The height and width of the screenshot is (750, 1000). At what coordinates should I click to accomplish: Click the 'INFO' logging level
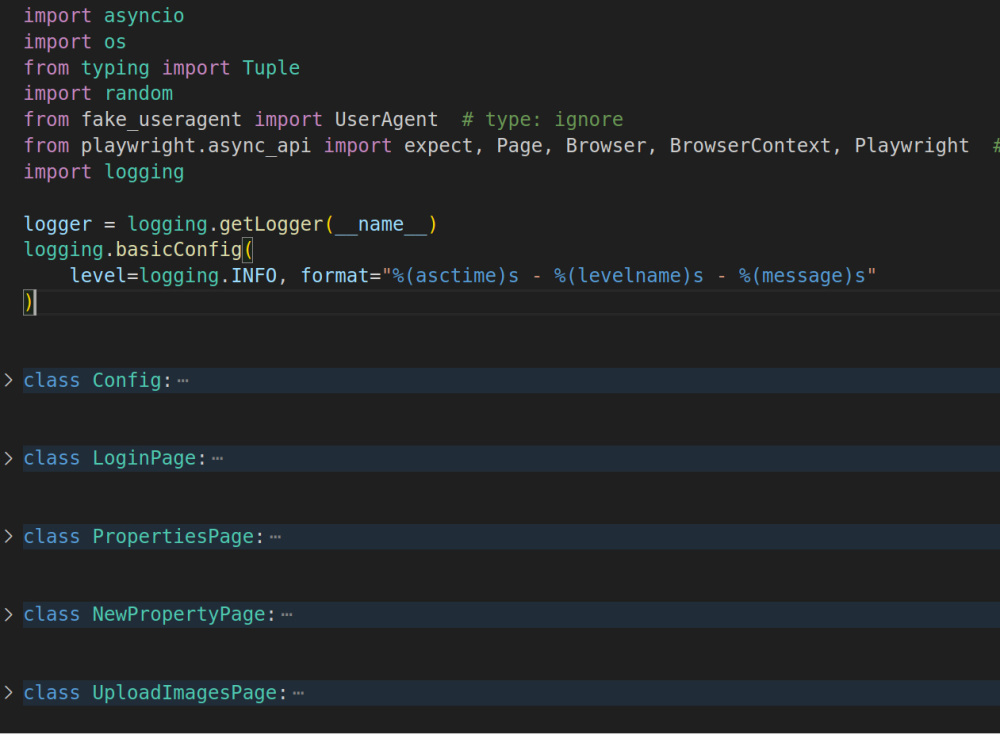click(254, 276)
